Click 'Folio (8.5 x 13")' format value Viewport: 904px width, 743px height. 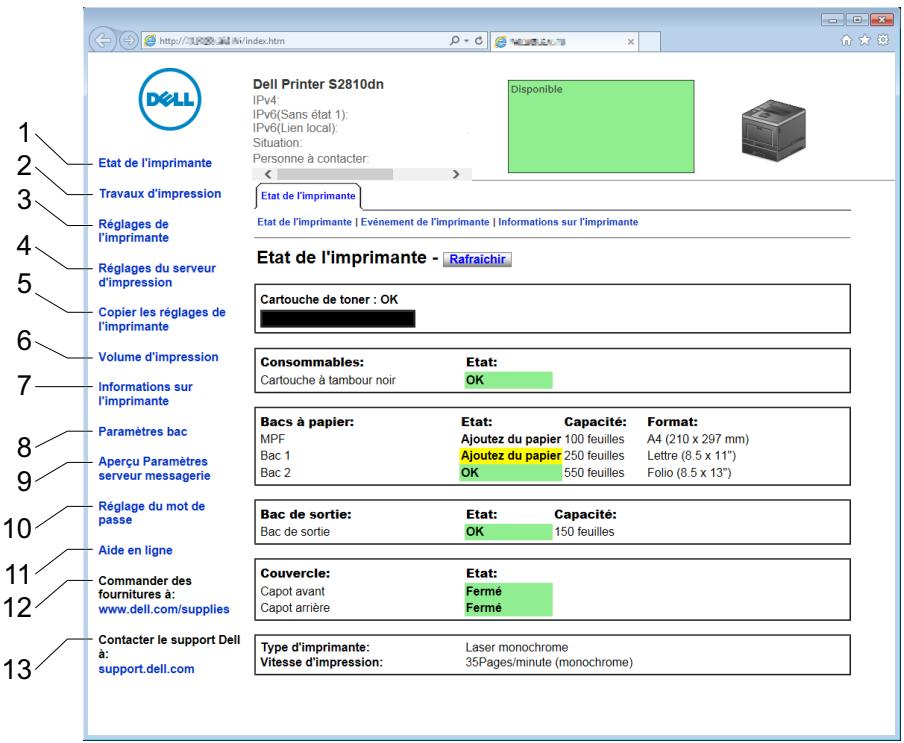tap(689, 473)
